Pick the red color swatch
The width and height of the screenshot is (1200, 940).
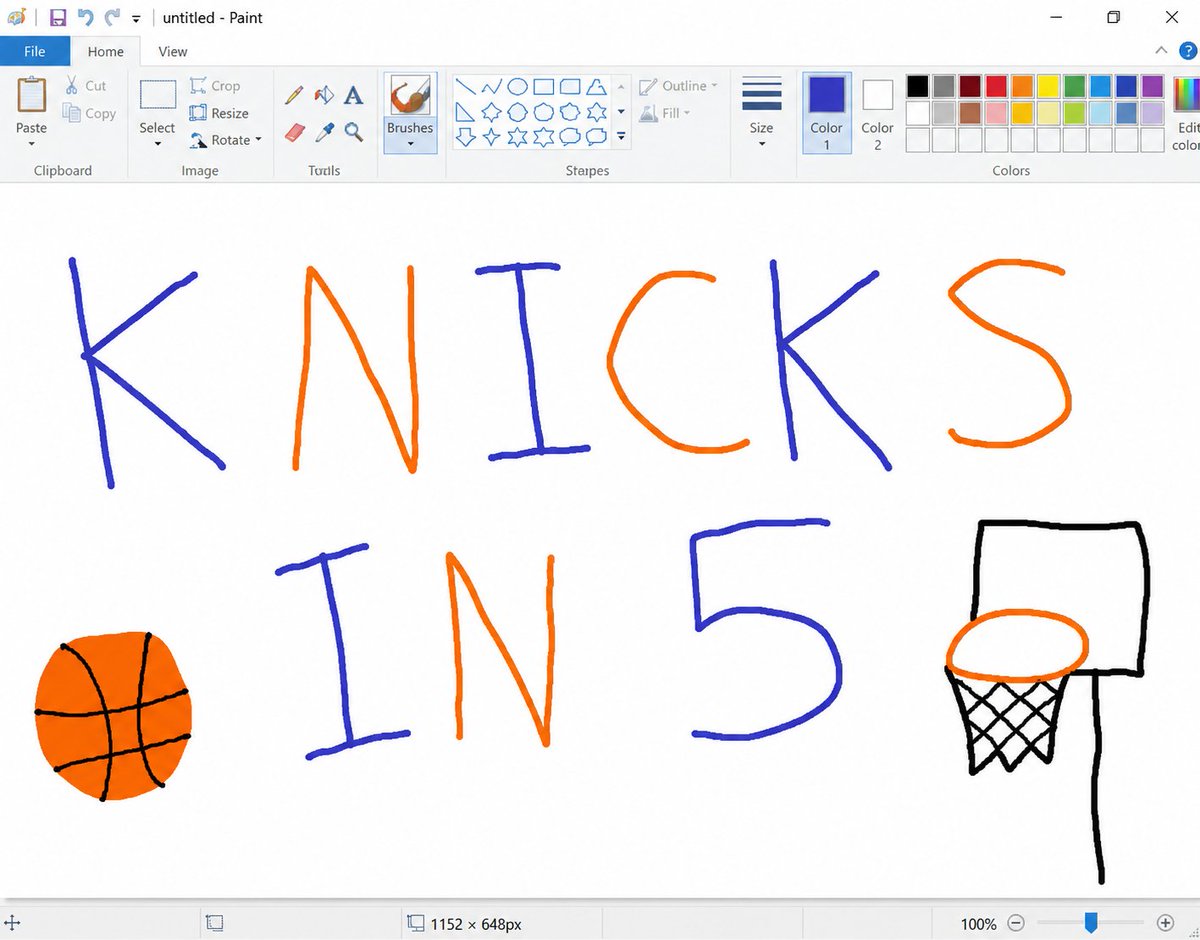tap(996, 87)
